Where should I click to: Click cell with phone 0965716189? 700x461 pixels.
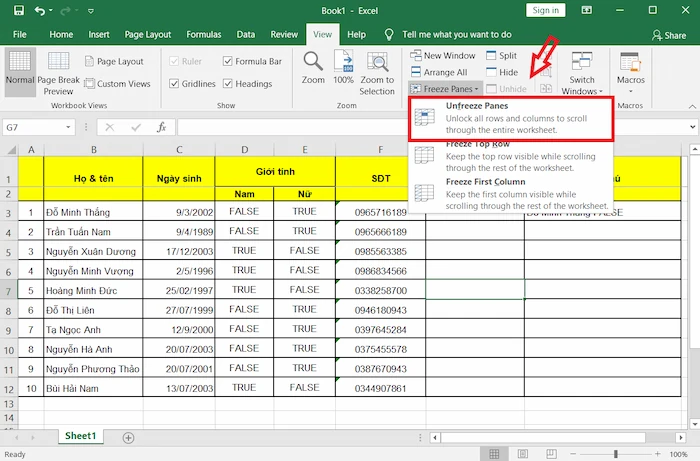(x=380, y=212)
